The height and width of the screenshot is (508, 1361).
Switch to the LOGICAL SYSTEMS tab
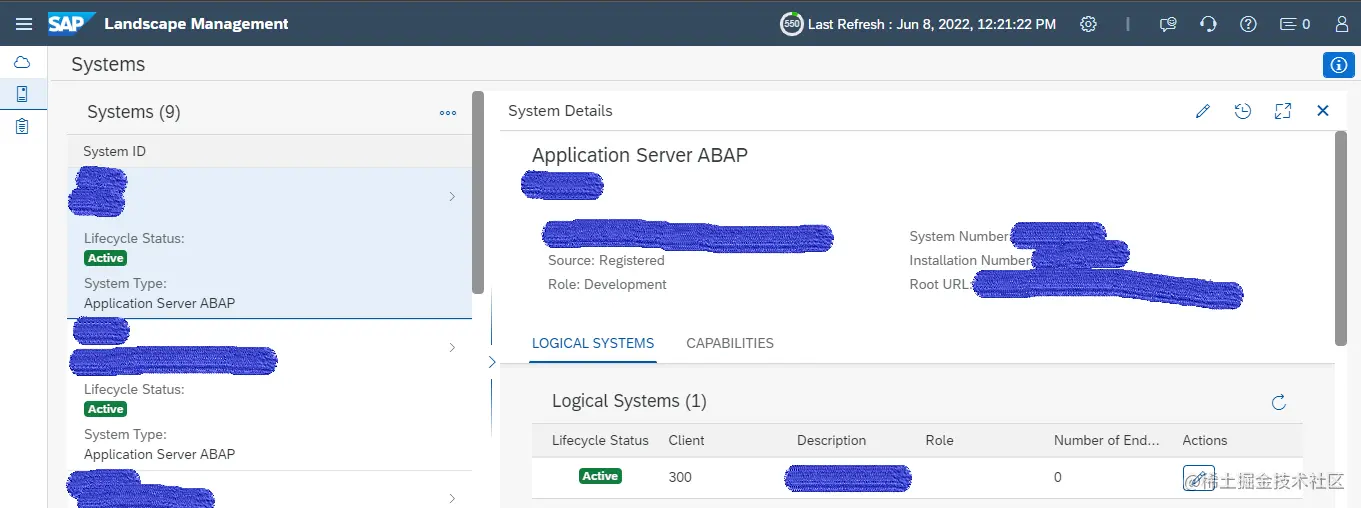point(593,343)
